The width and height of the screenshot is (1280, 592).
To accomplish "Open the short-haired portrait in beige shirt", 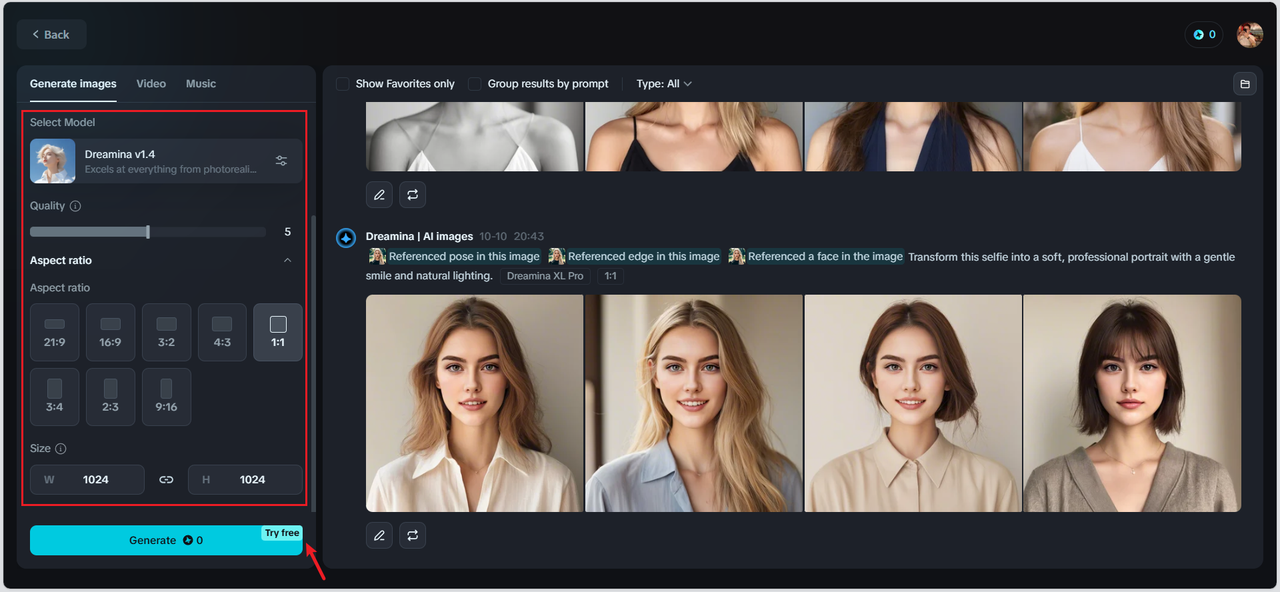I will coord(913,403).
